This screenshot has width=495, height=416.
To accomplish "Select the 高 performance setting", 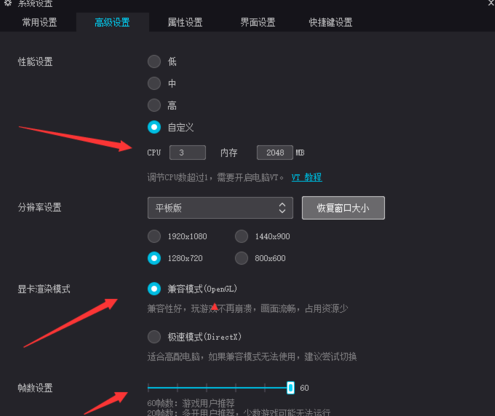I will 154,105.
